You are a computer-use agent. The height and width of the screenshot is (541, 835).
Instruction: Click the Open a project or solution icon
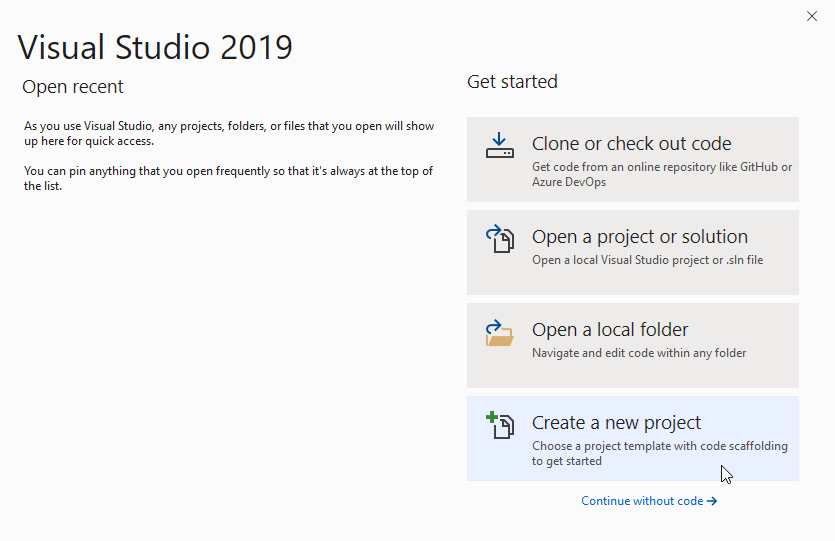[x=500, y=239]
